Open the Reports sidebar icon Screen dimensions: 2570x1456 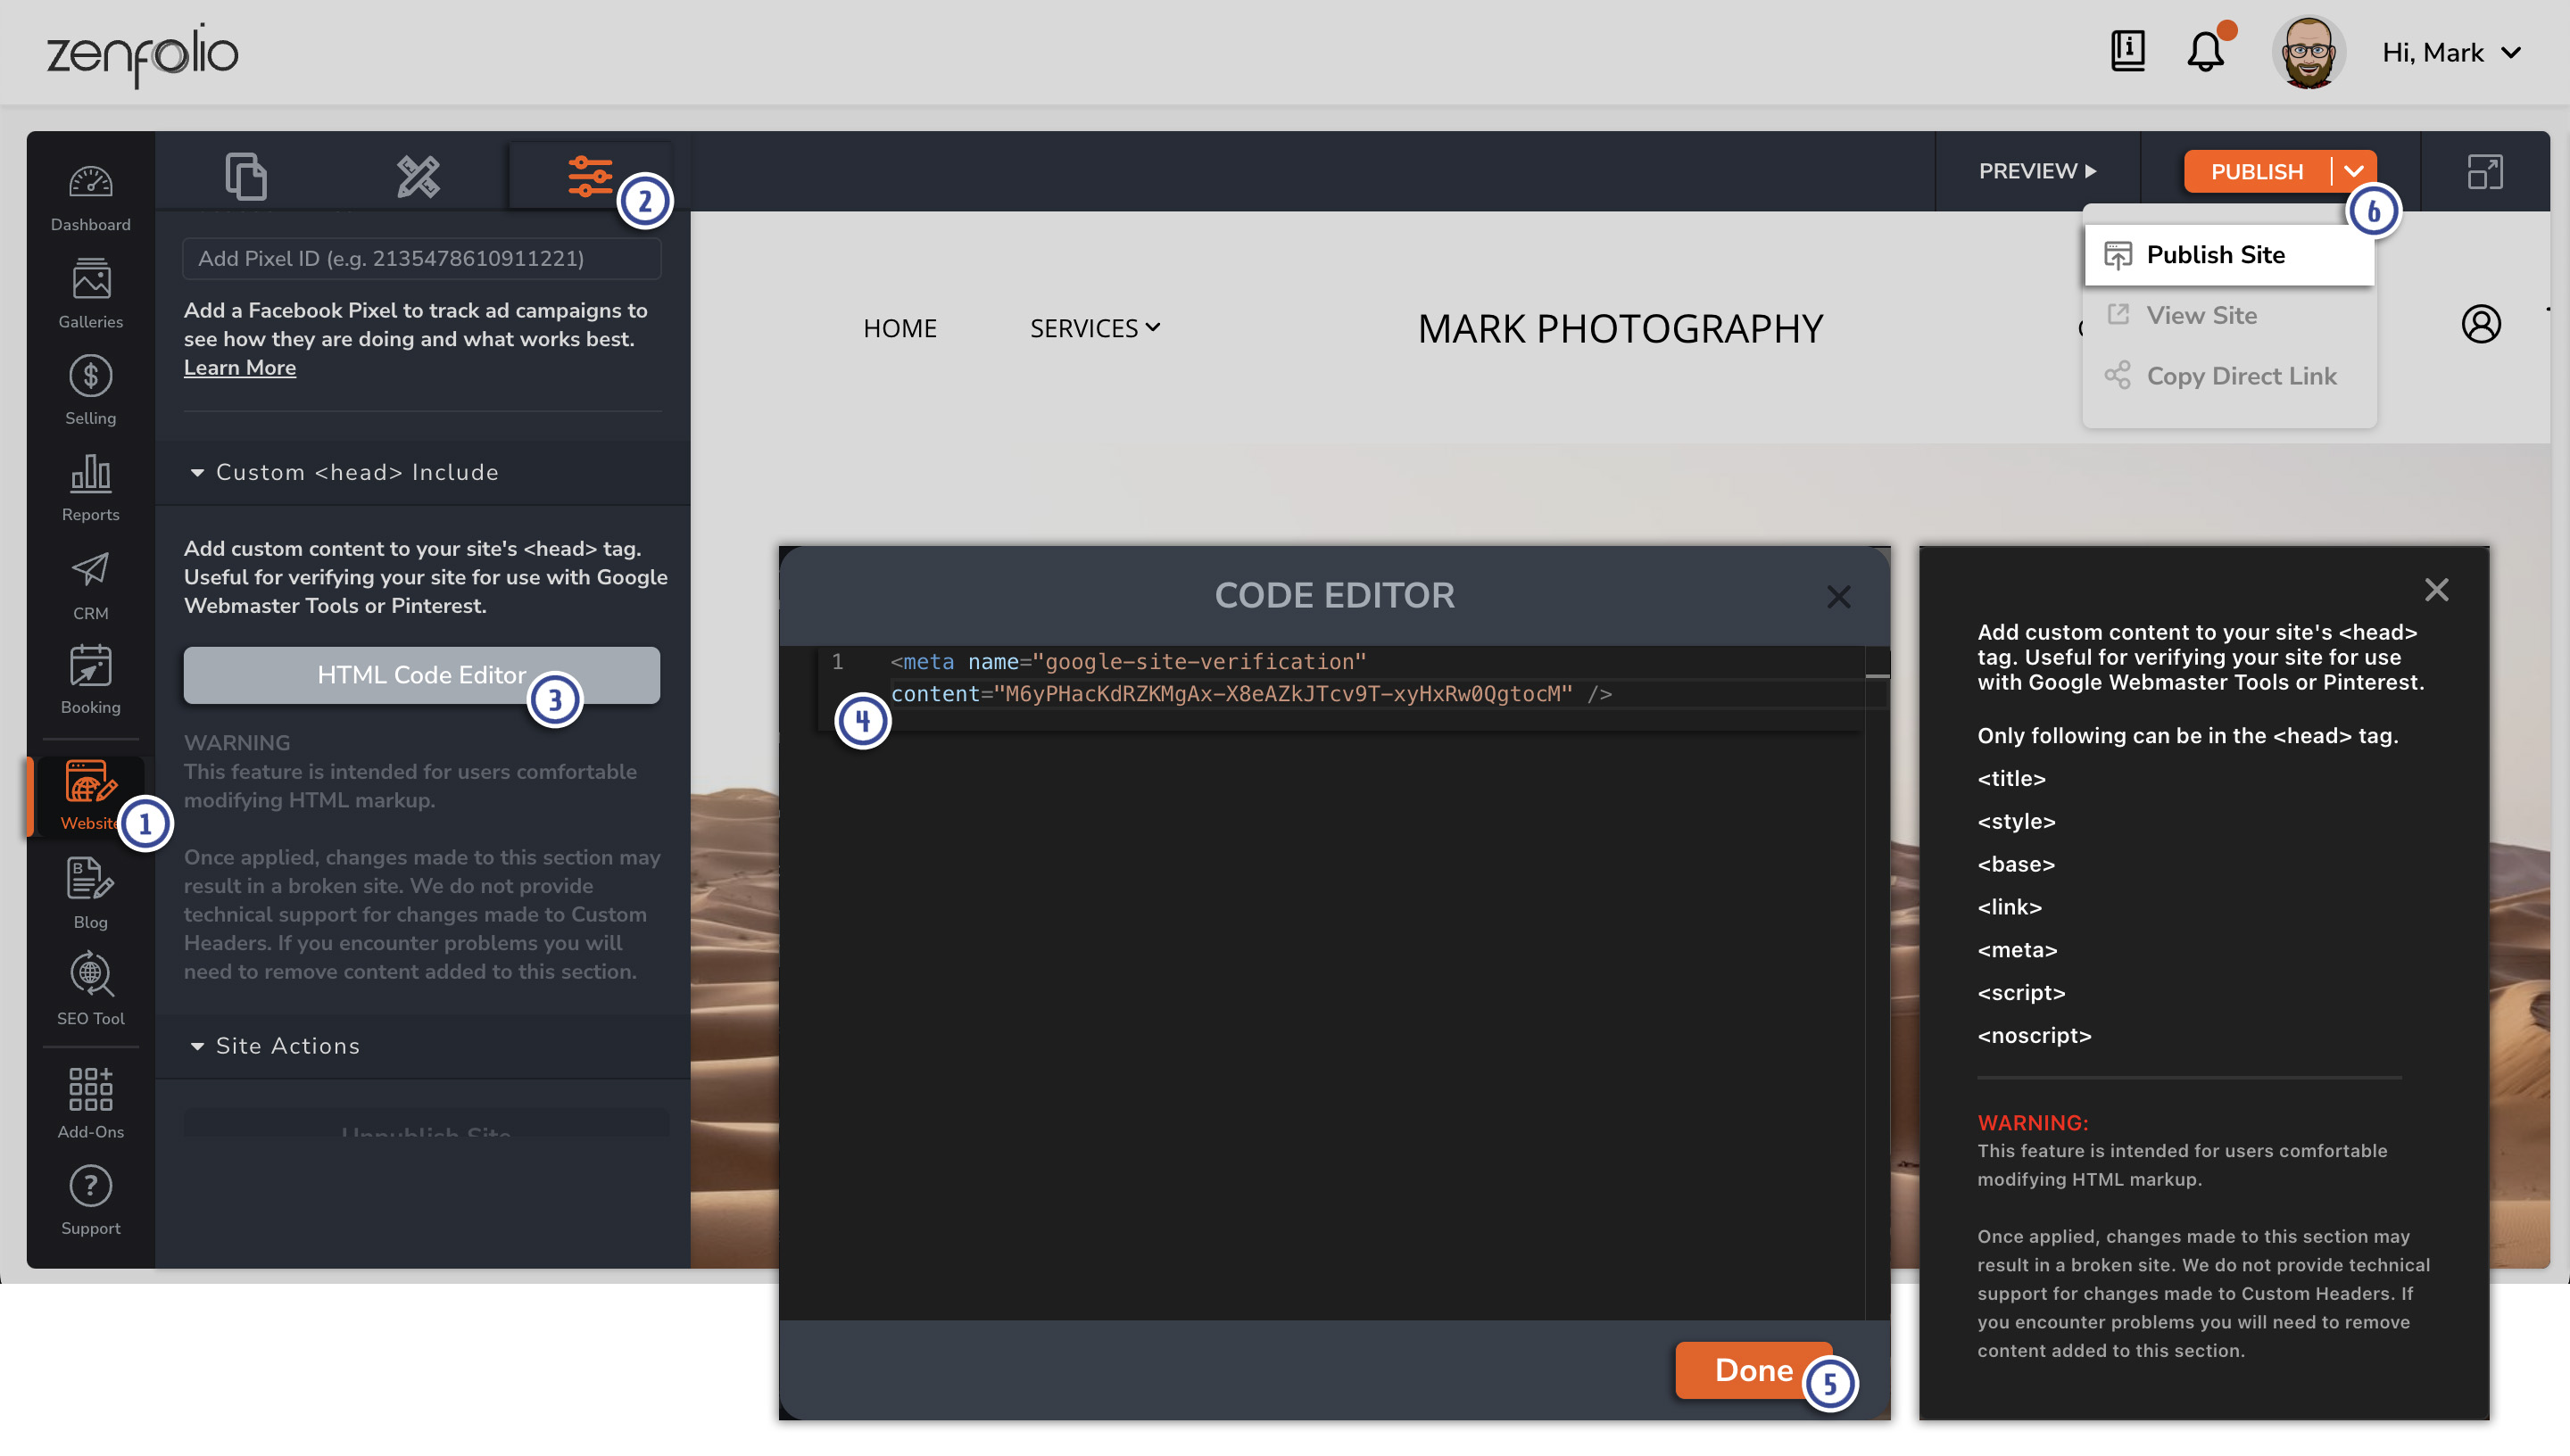click(x=90, y=486)
